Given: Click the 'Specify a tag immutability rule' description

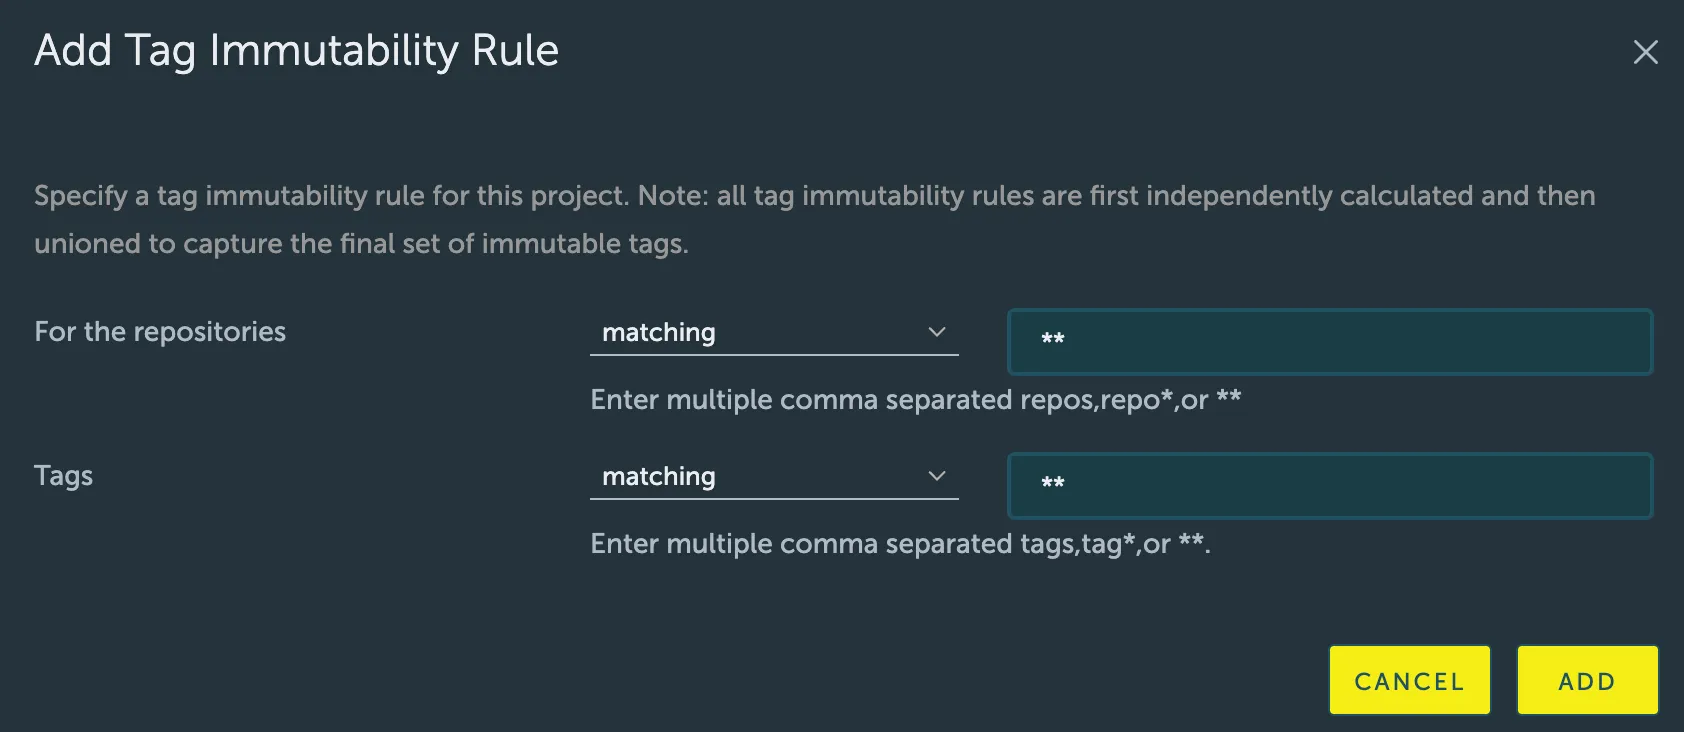Looking at the screenshot, I should pos(814,196).
